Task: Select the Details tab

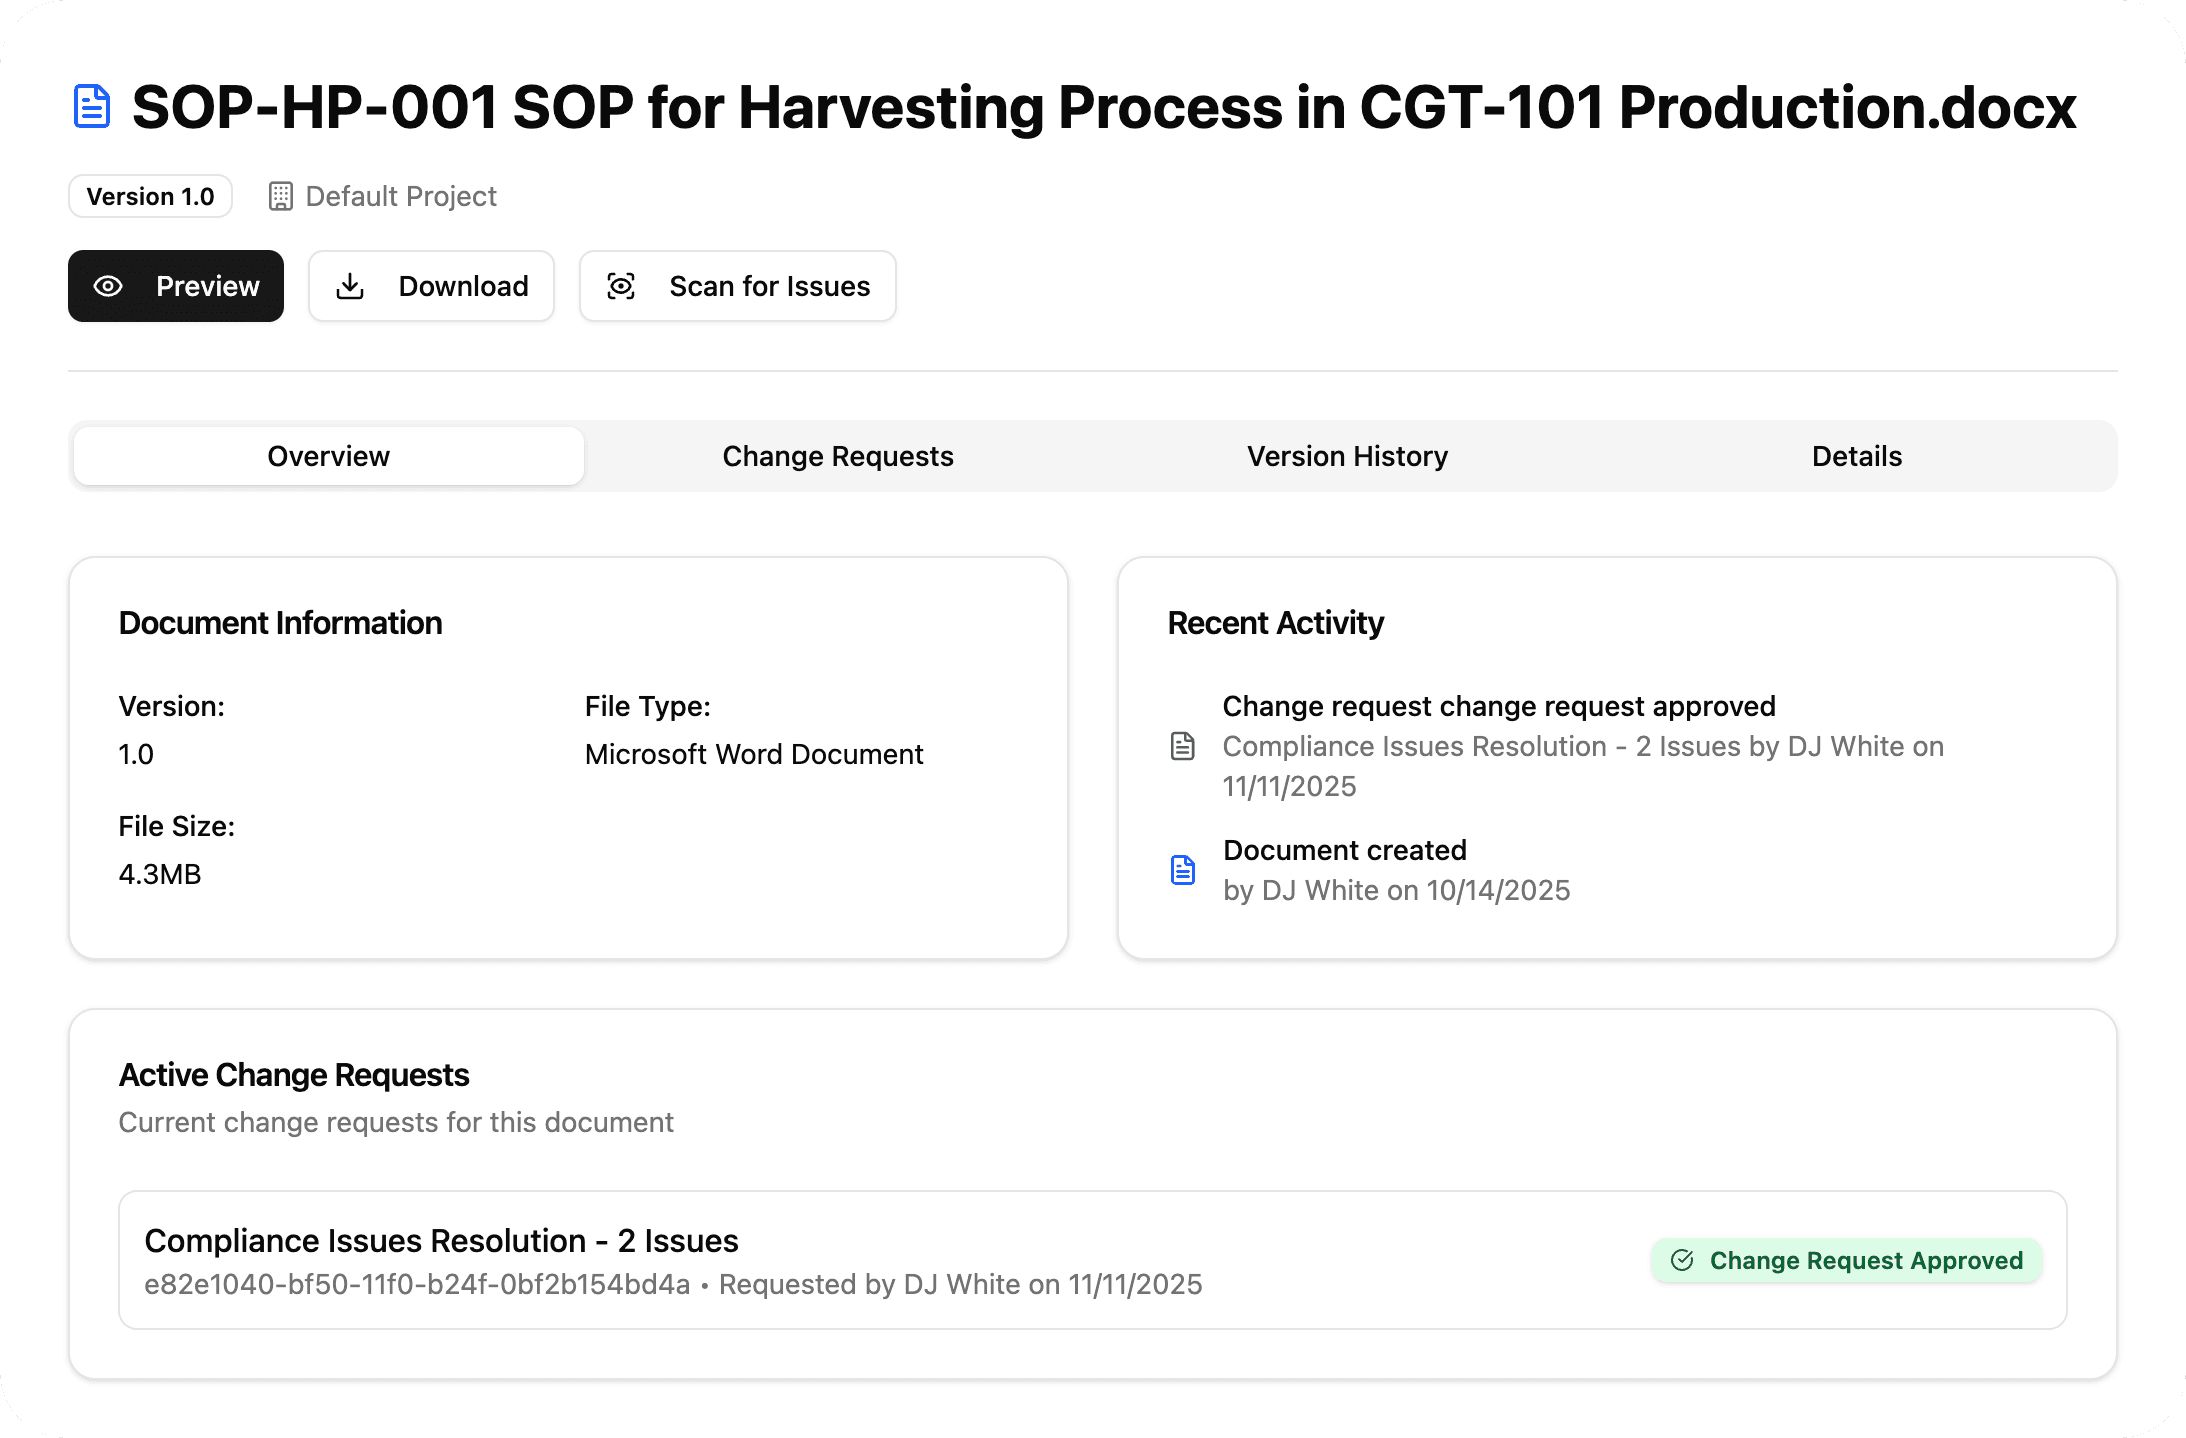Action: 1856,456
